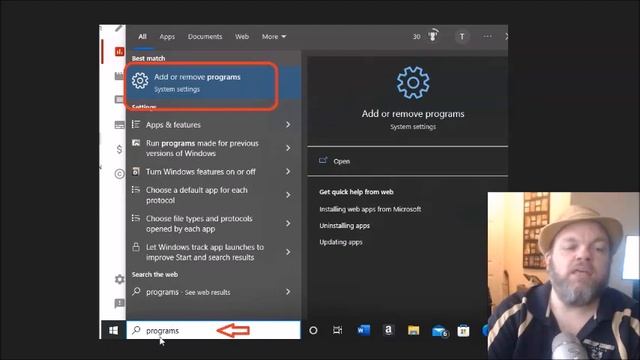Viewport: 640px width, 360px height.
Task: Click the Cortana circle taskbar icon
Action: pyautogui.click(x=313, y=330)
